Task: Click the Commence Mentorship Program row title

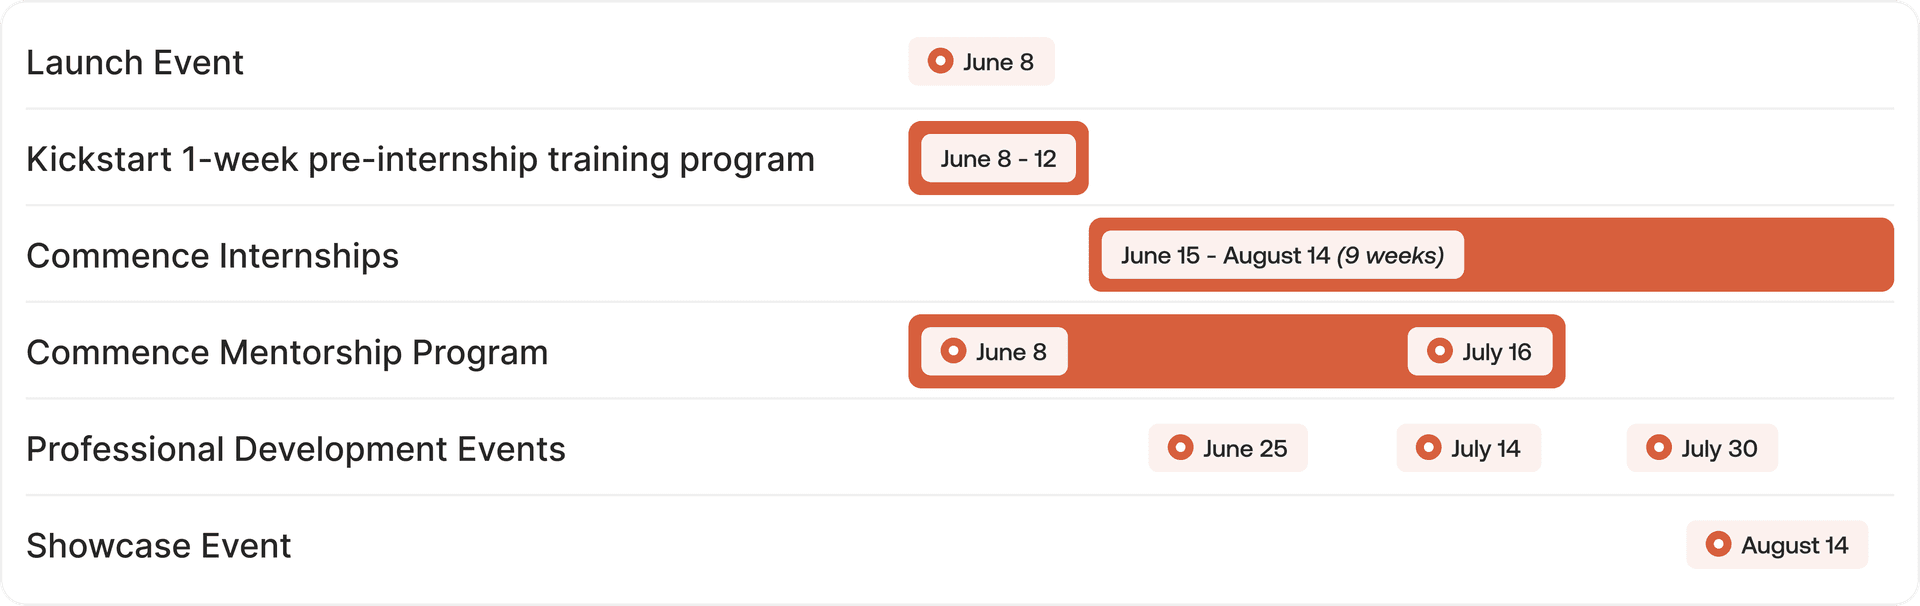Action: point(287,353)
